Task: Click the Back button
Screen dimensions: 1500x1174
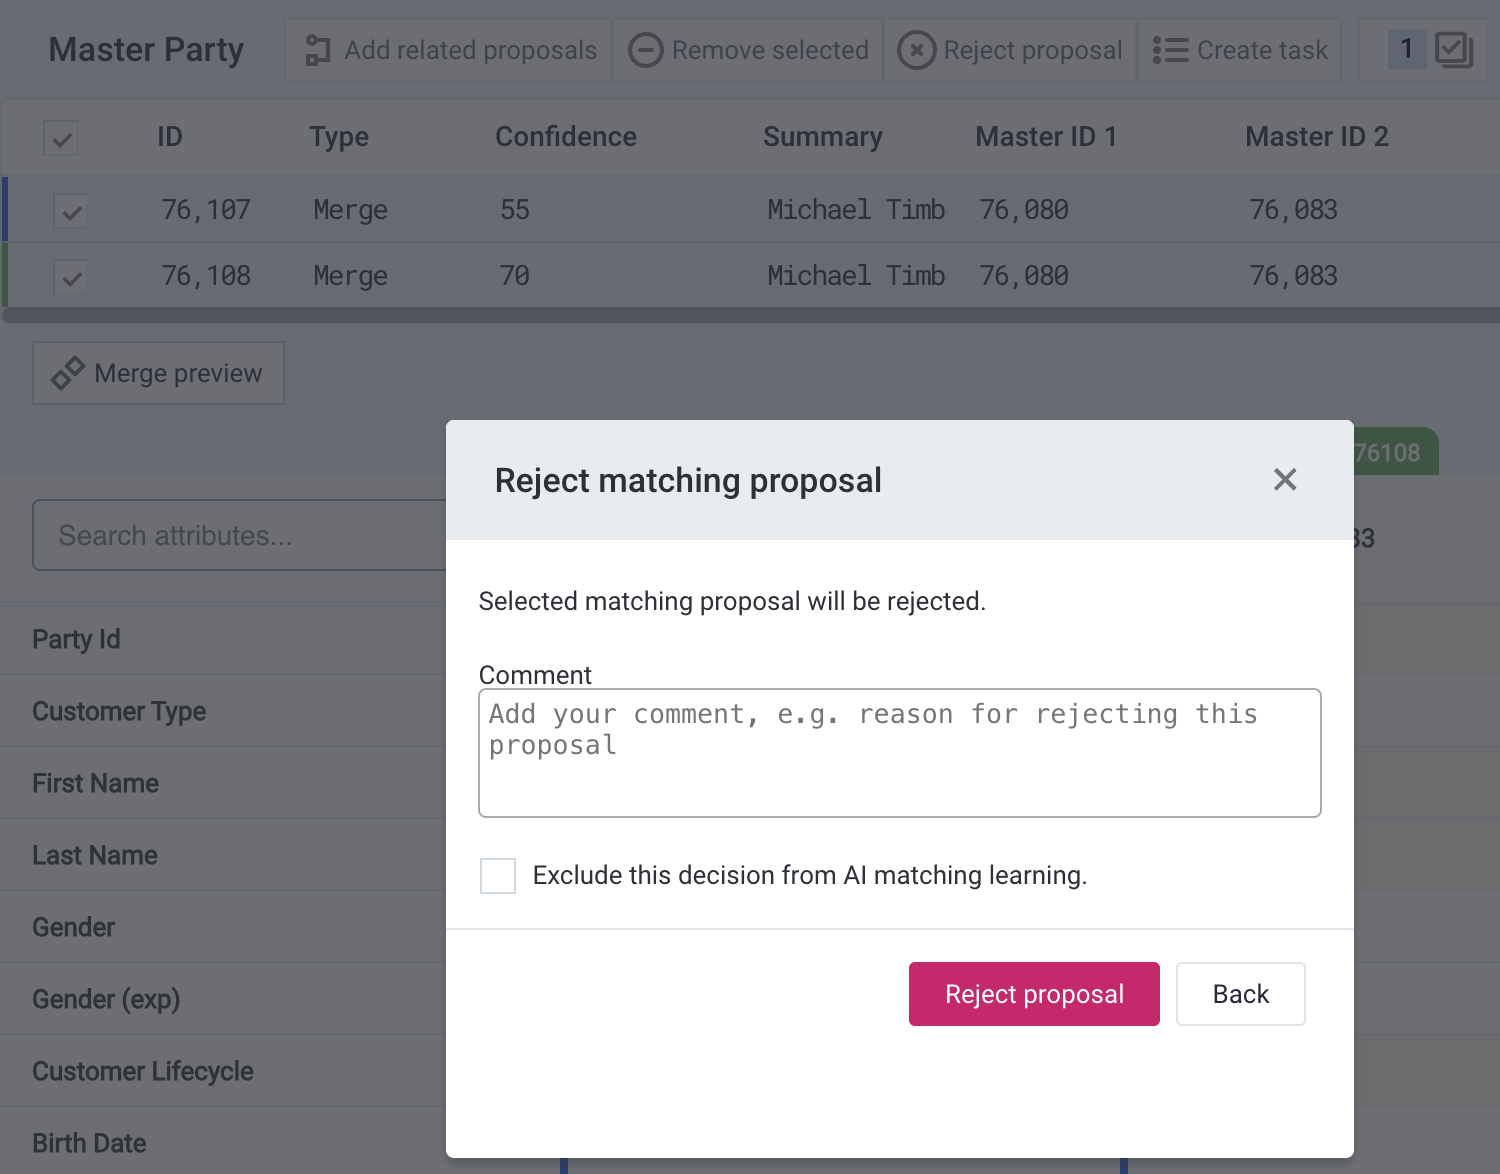Action: (x=1240, y=993)
